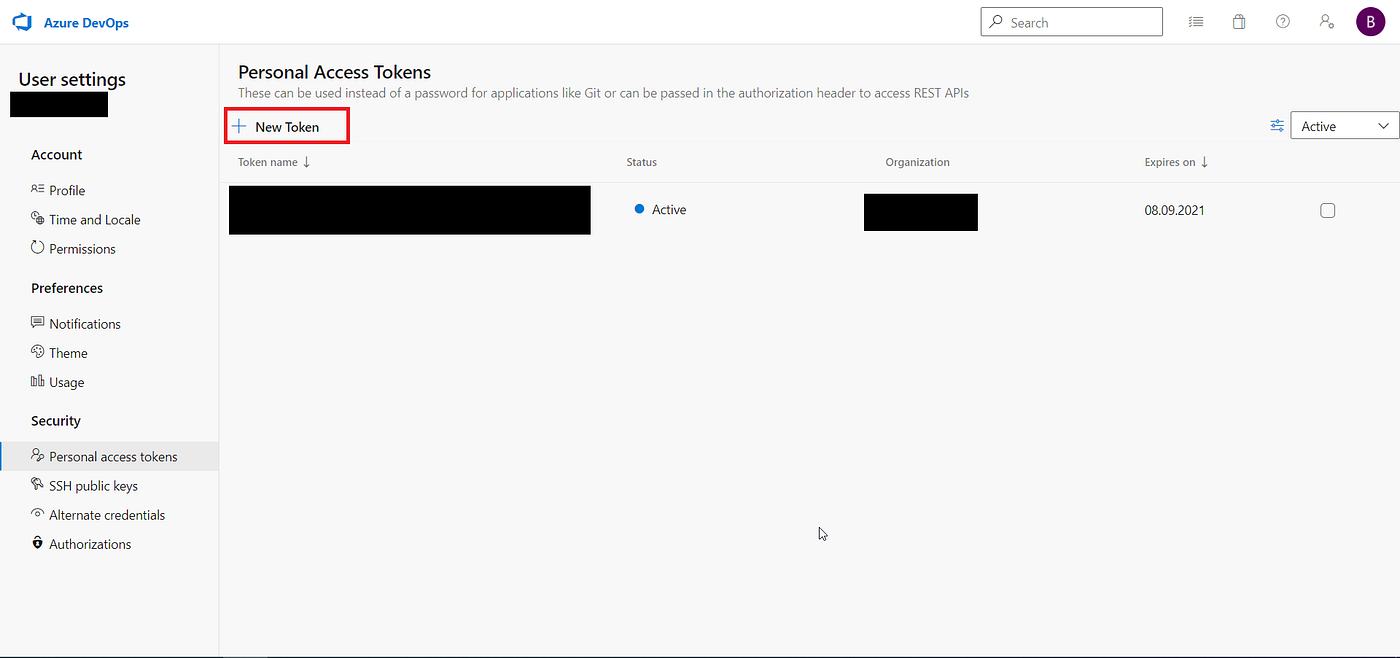Click inside the Search input field
Image resolution: width=1400 pixels, height=658 pixels.
(x=1070, y=21)
